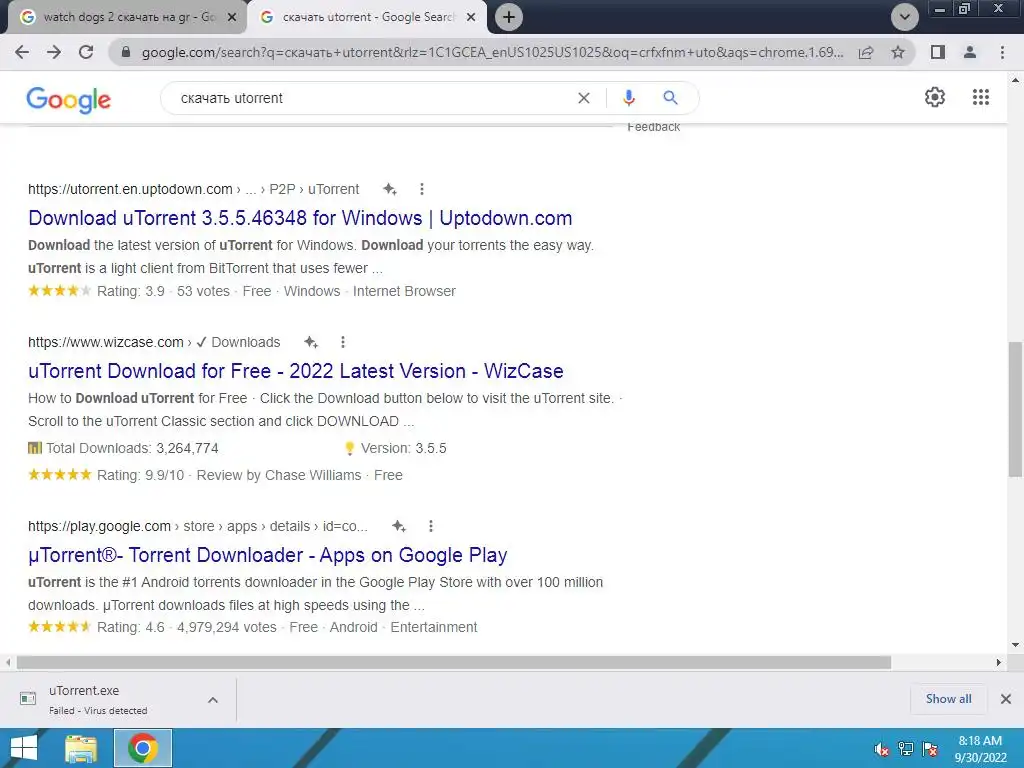Show all downloads
Screen dimensions: 1024x768
948,699
